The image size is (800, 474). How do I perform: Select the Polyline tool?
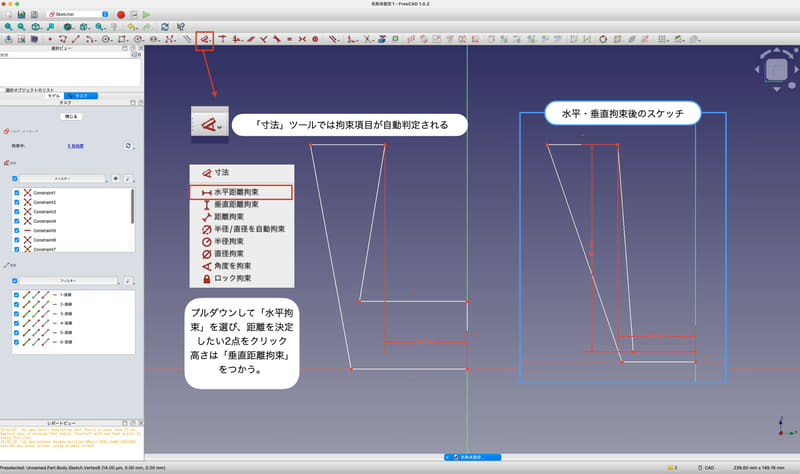pos(63,39)
